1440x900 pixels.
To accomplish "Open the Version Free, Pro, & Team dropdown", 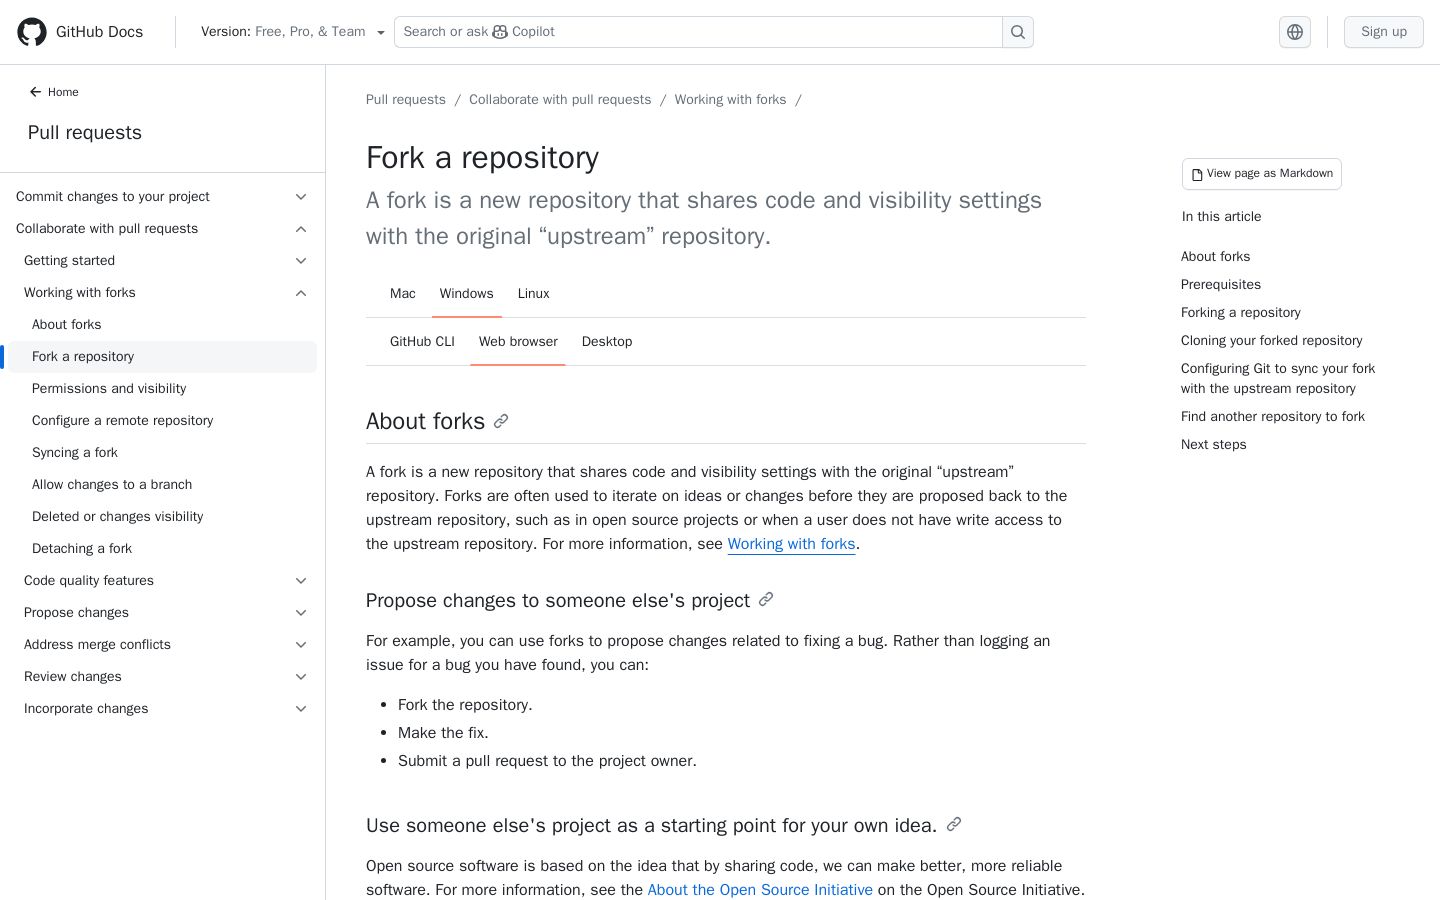I will point(293,32).
